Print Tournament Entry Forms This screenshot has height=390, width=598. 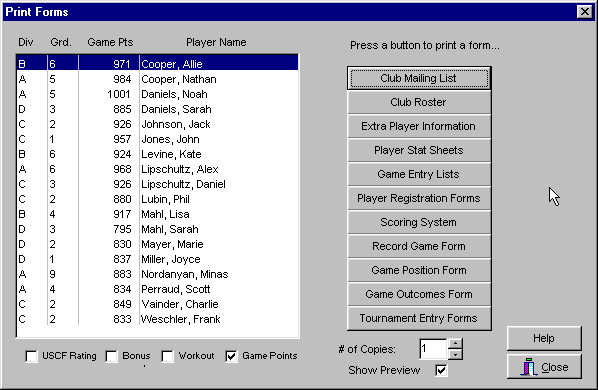pos(419,318)
